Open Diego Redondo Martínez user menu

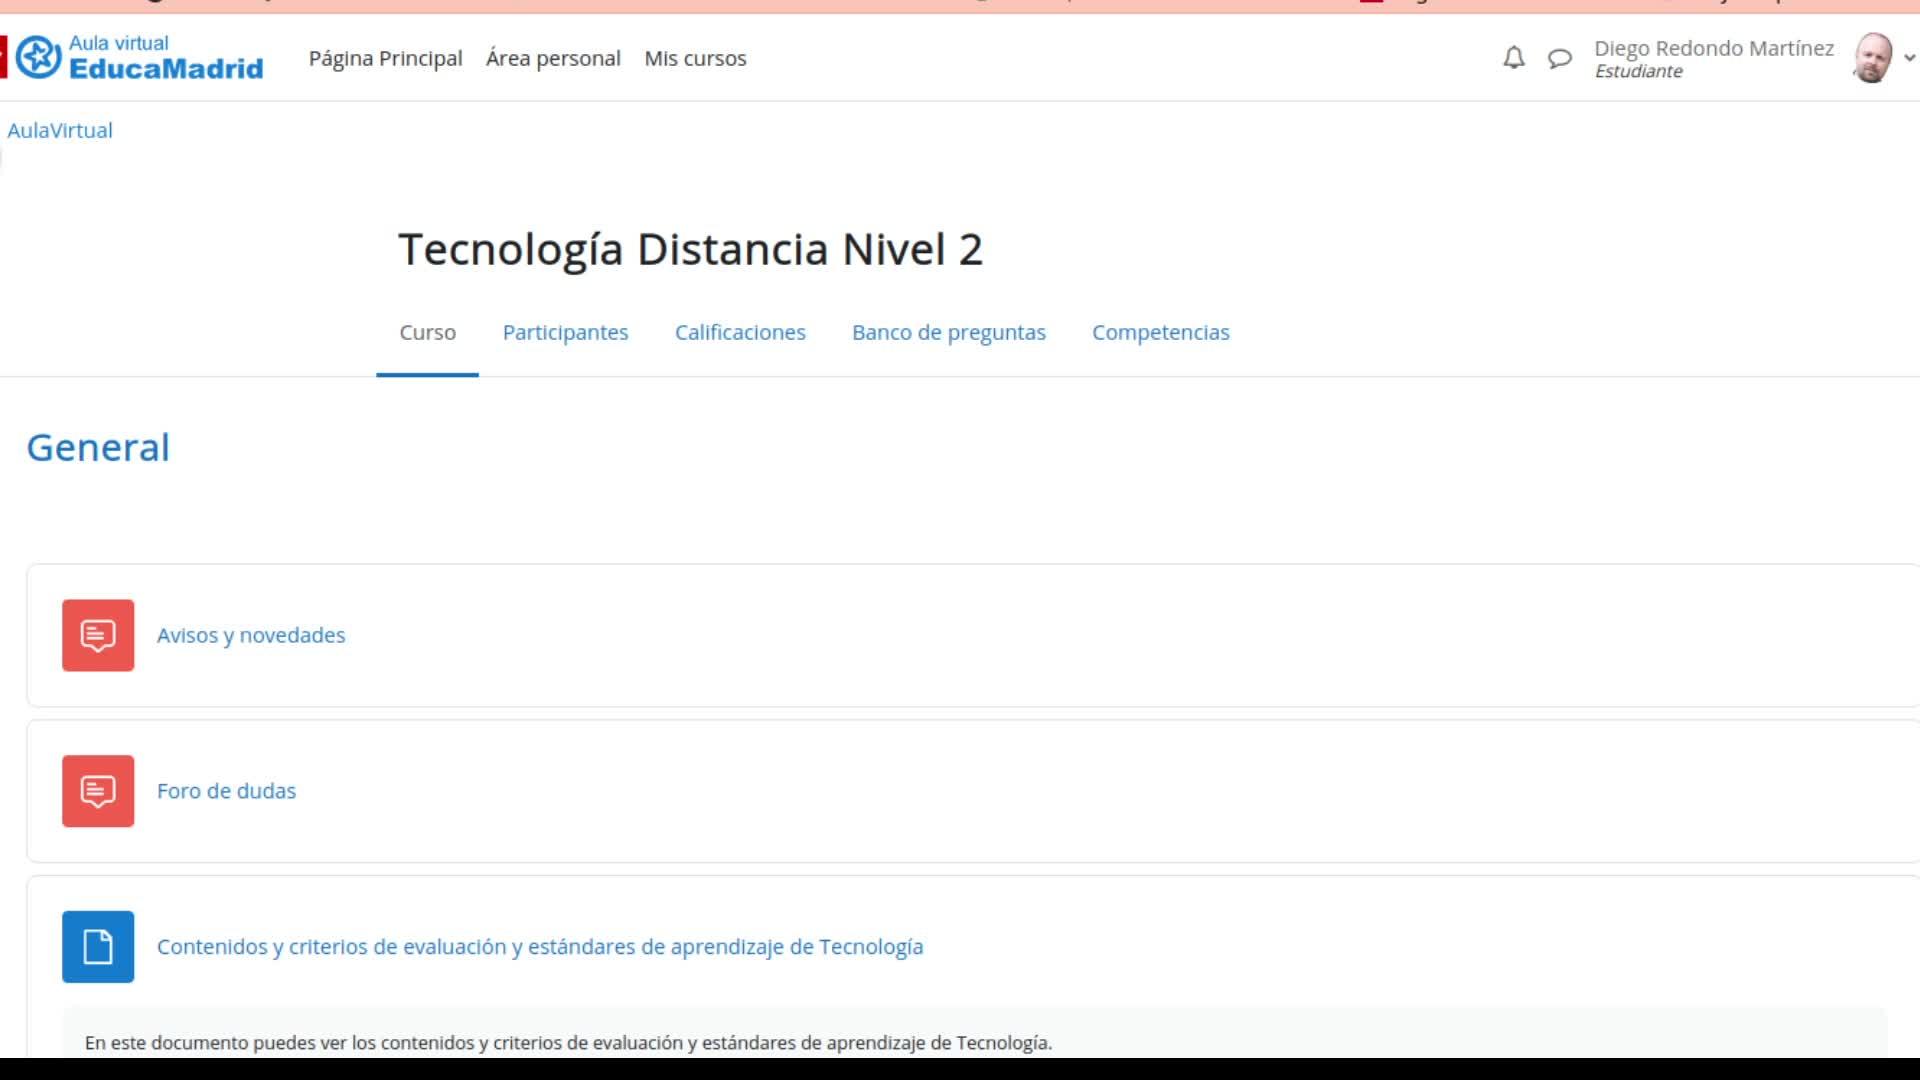click(x=1713, y=49)
